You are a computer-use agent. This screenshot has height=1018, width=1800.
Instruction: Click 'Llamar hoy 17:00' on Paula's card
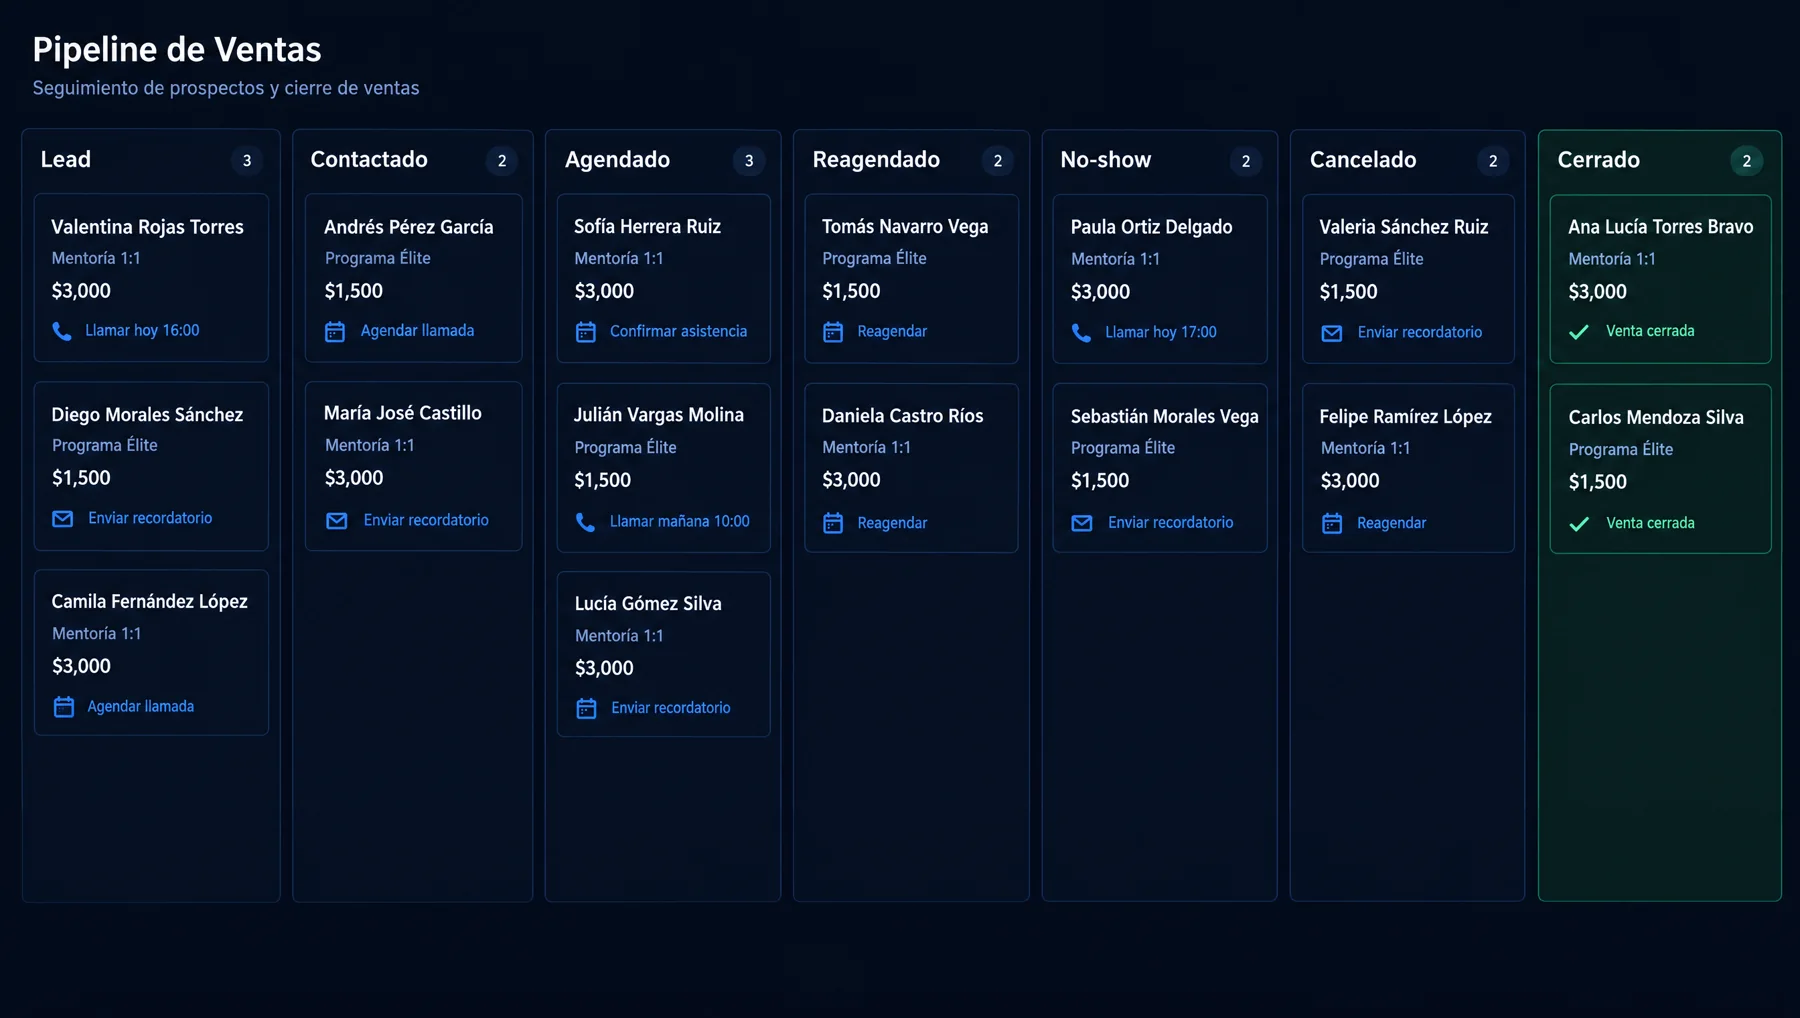1161,332
